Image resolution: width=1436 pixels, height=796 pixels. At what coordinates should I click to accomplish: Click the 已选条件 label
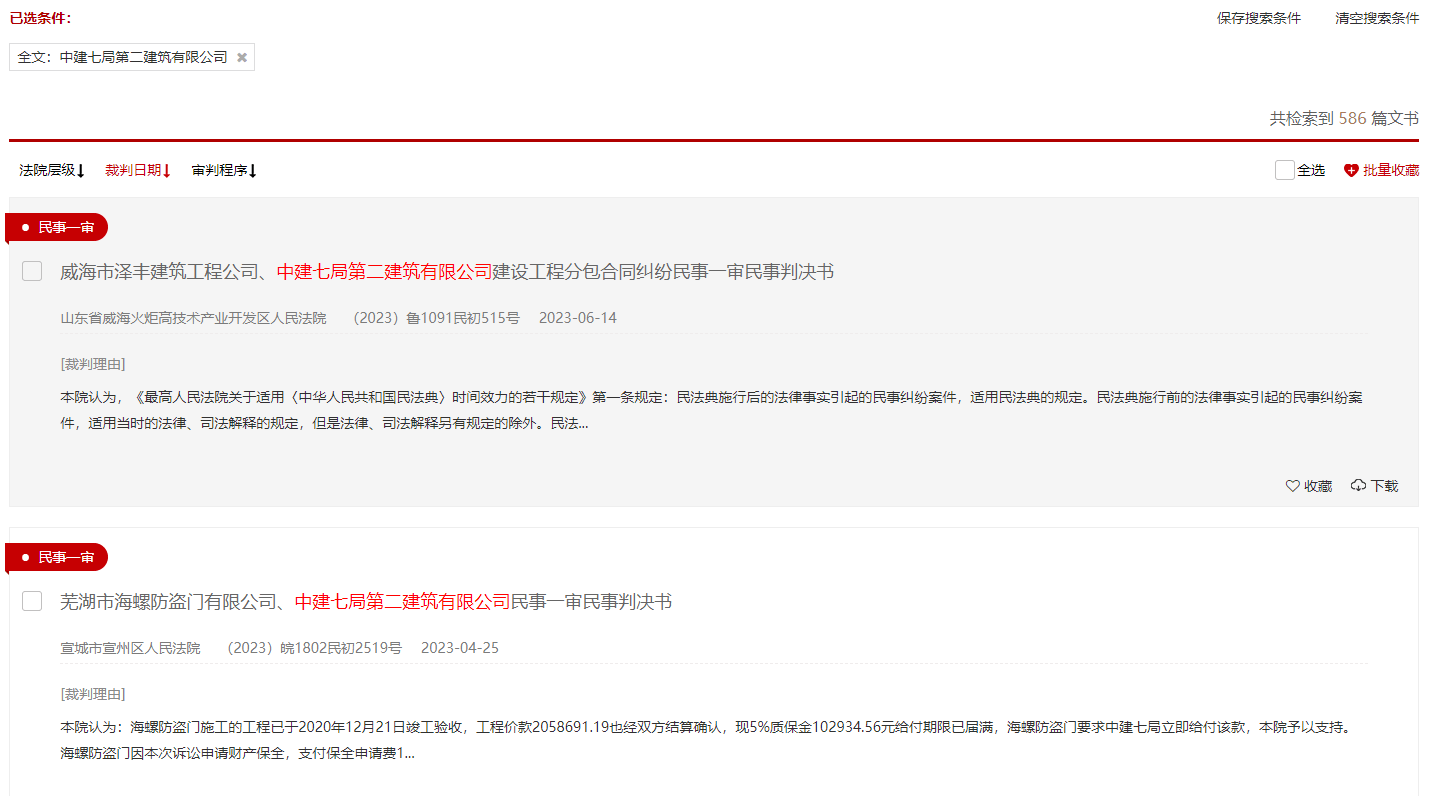40,18
